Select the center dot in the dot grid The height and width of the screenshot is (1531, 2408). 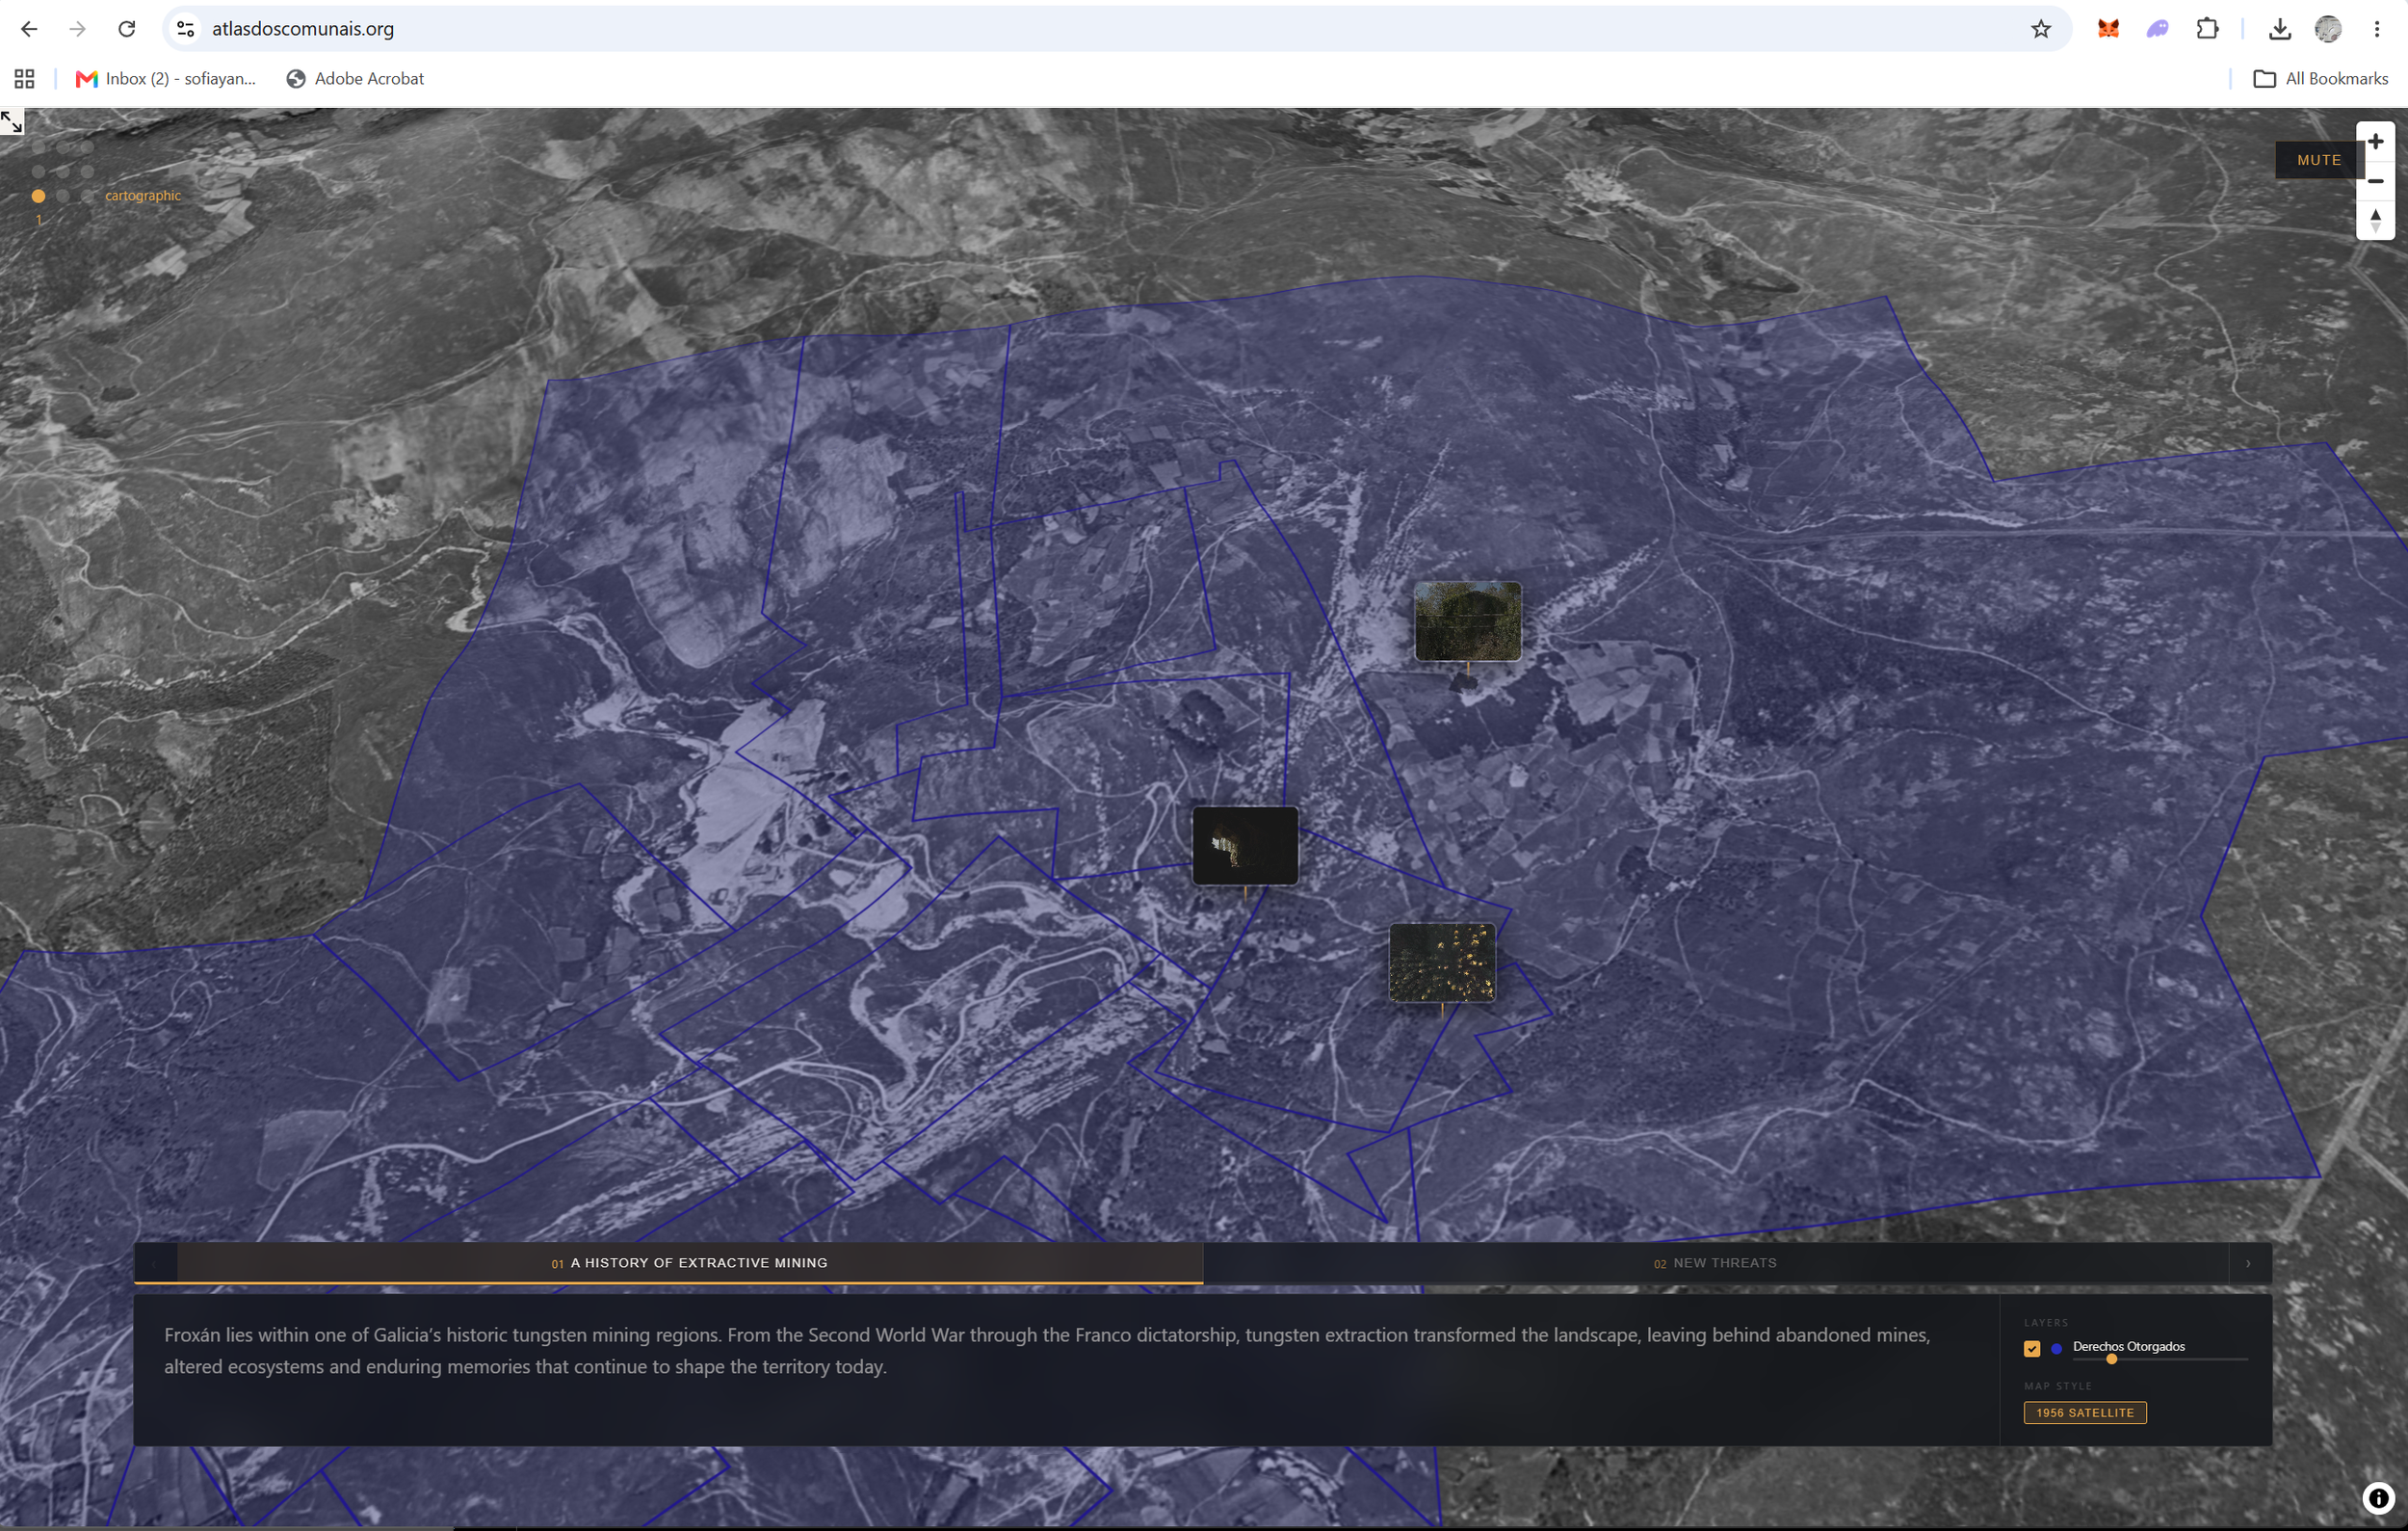(x=63, y=172)
